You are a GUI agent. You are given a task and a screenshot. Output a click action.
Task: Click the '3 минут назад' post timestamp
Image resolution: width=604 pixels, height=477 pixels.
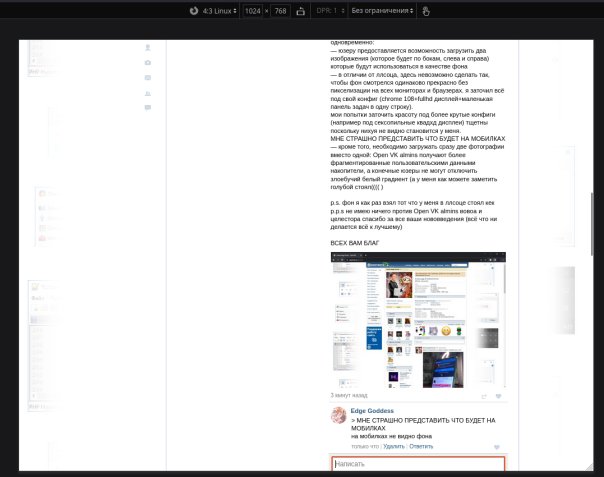click(x=349, y=395)
